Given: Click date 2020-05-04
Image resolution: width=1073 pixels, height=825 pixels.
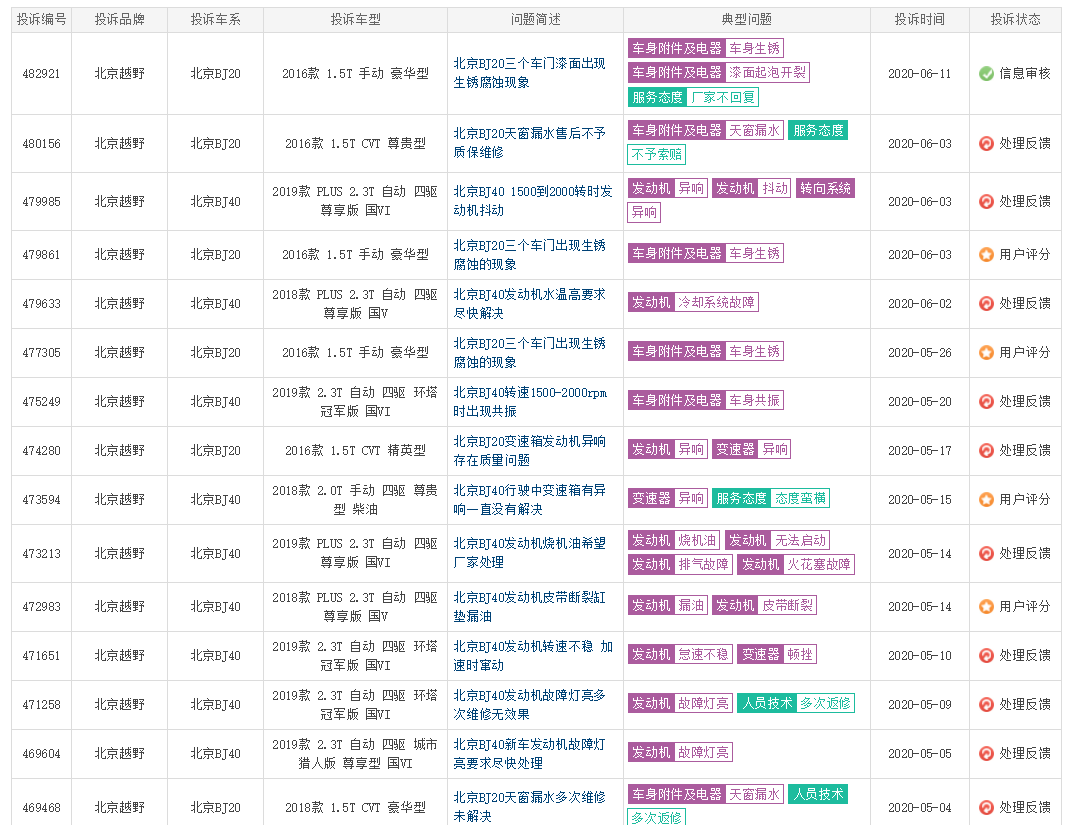Looking at the screenshot, I should point(920,808).
